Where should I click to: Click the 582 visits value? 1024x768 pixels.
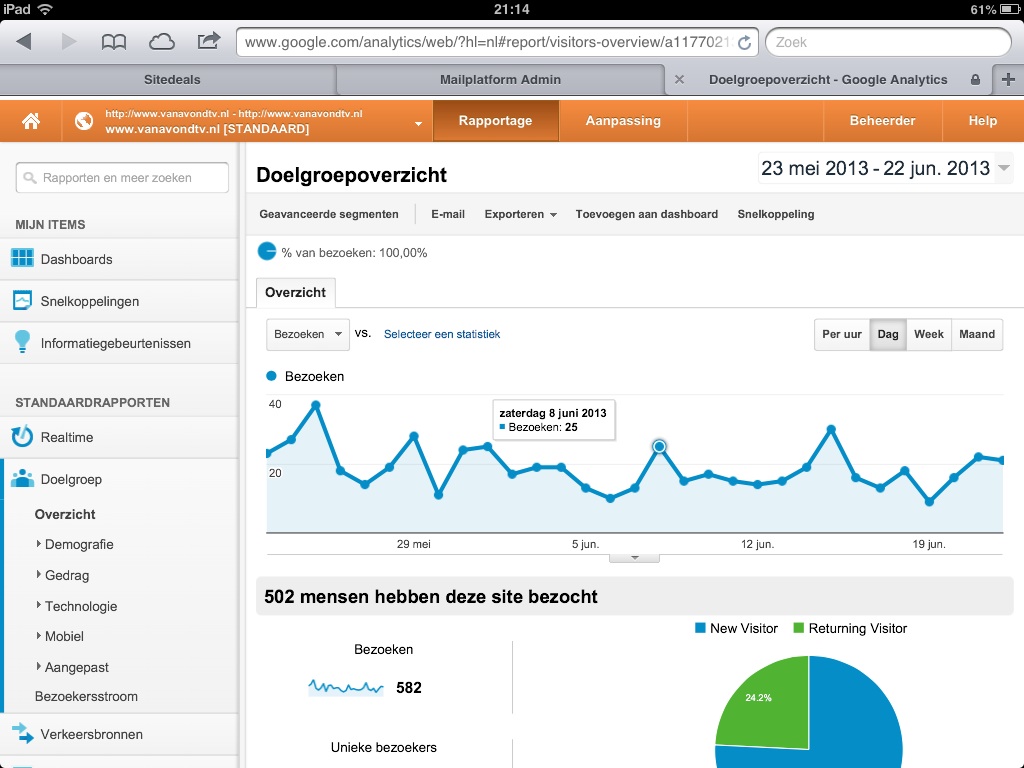(409, 688)
